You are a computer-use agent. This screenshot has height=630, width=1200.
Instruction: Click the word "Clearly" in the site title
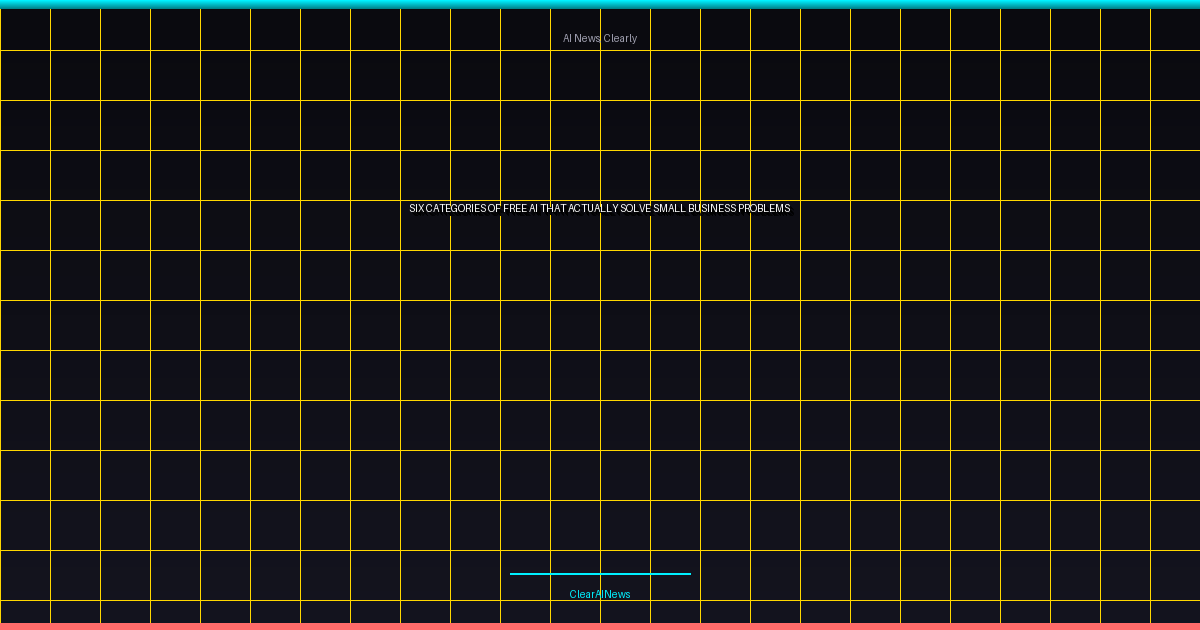coord(620,38)
